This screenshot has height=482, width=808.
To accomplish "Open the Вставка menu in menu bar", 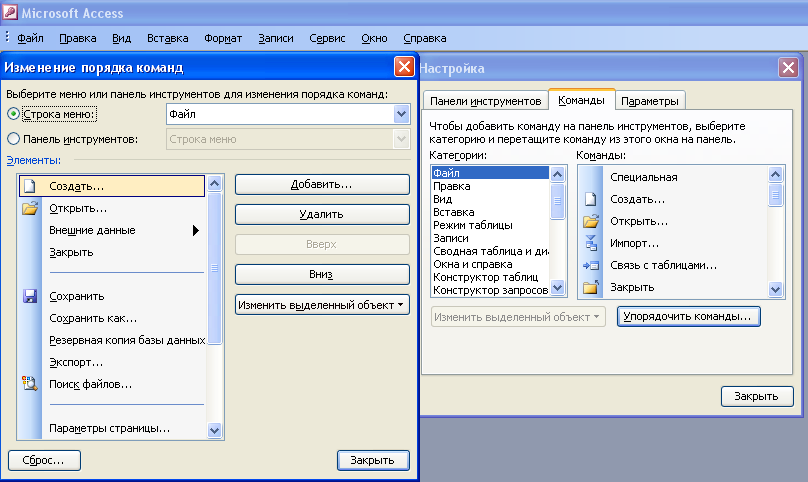I will pyautogui.click(x=167, y=38).
